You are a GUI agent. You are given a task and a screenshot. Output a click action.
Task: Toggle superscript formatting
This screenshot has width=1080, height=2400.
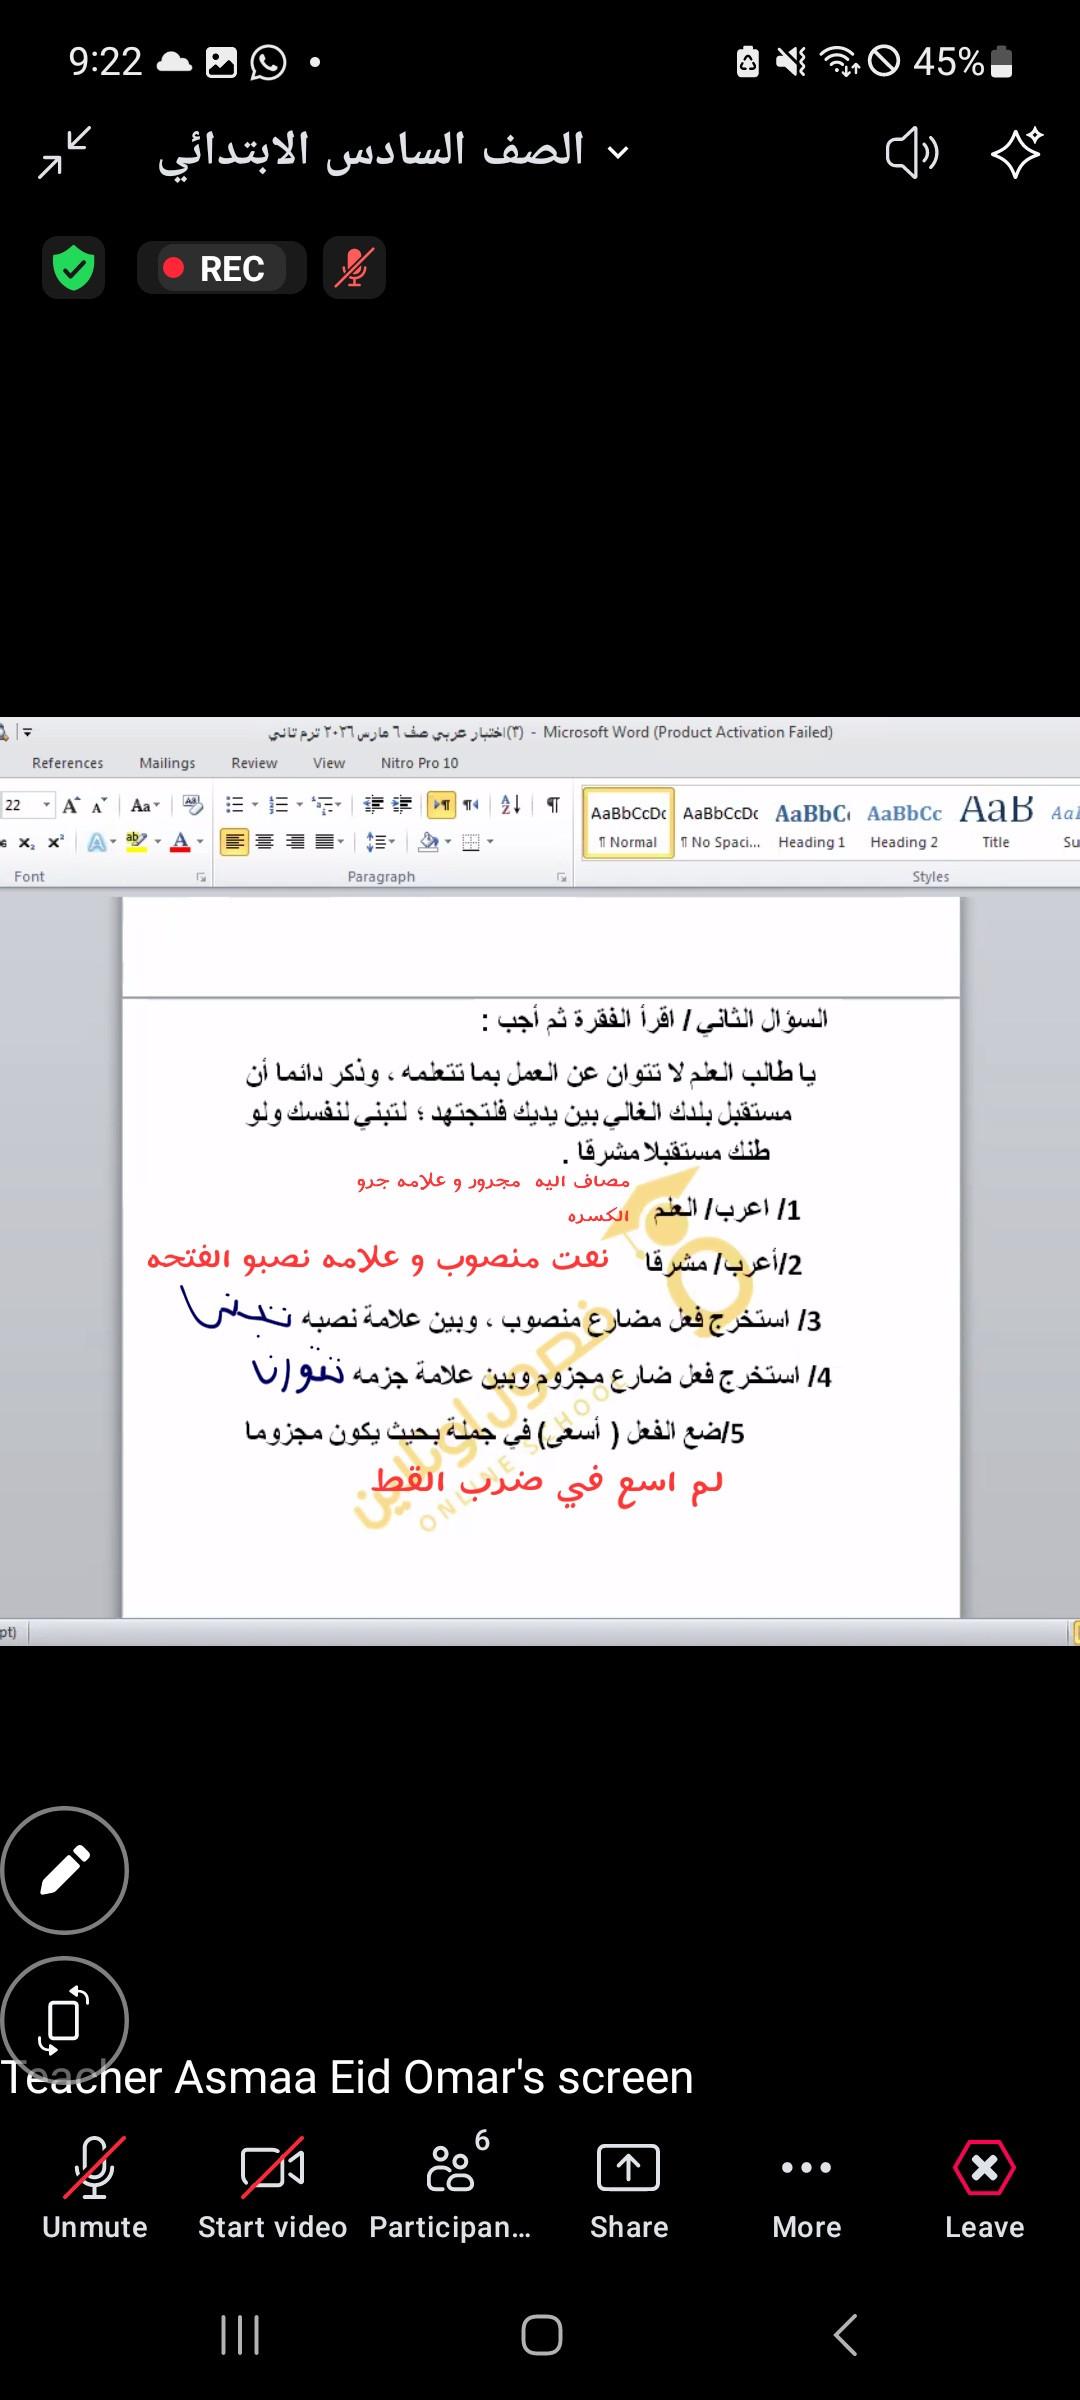[56, 842]
